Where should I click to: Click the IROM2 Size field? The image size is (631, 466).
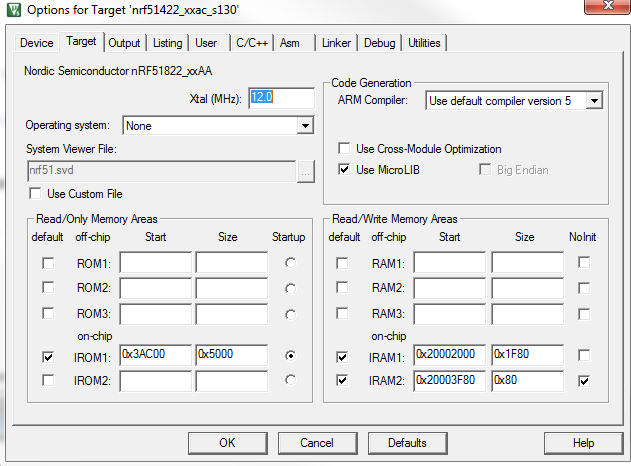click(232, 381)
